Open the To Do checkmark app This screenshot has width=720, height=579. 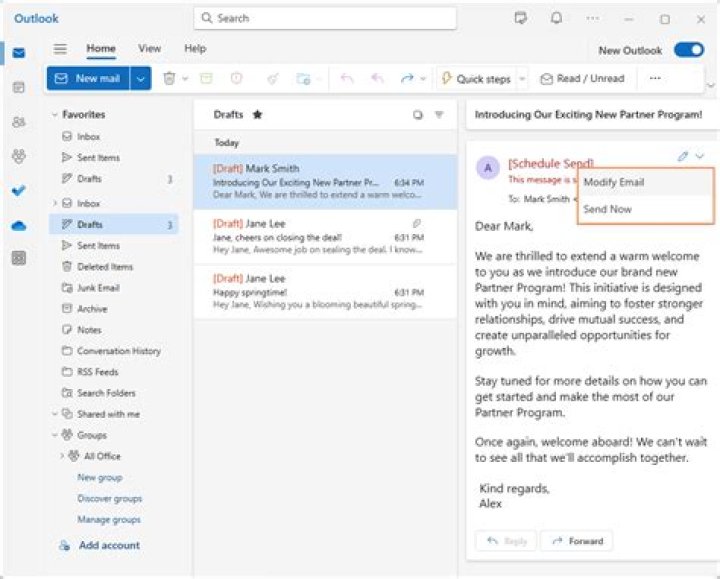[19, 190]
